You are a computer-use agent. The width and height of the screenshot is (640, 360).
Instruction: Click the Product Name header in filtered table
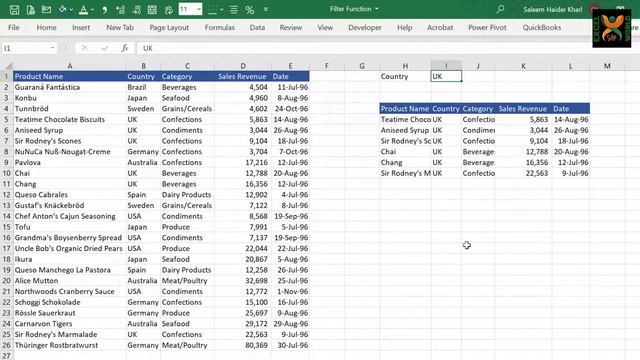pyautogui.click(x=405, y=109)
